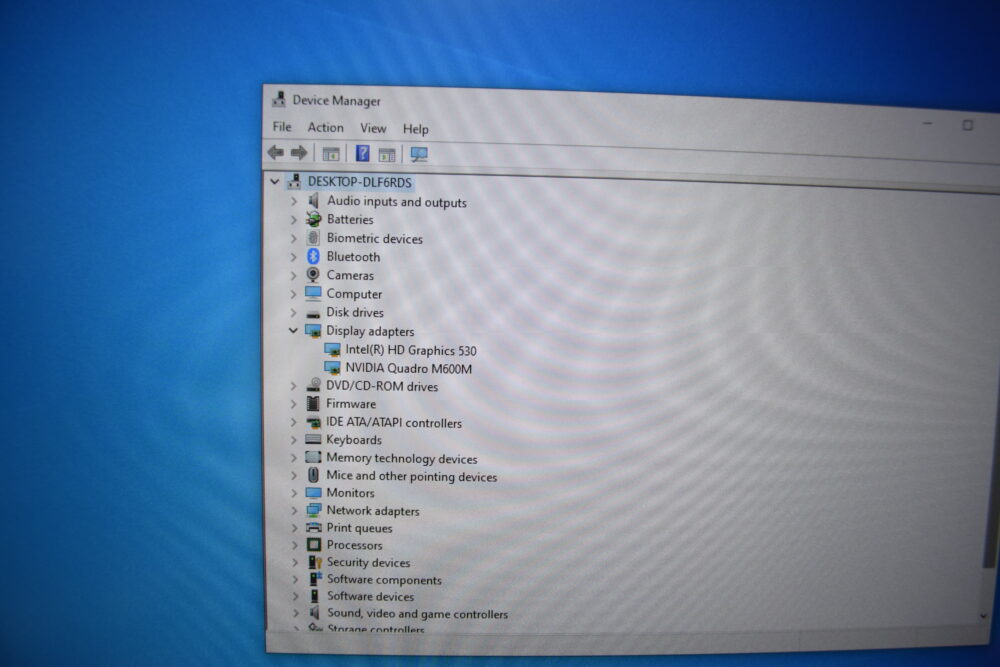Open the File menu
1000x667 pixels.
(x=282, y=127)
